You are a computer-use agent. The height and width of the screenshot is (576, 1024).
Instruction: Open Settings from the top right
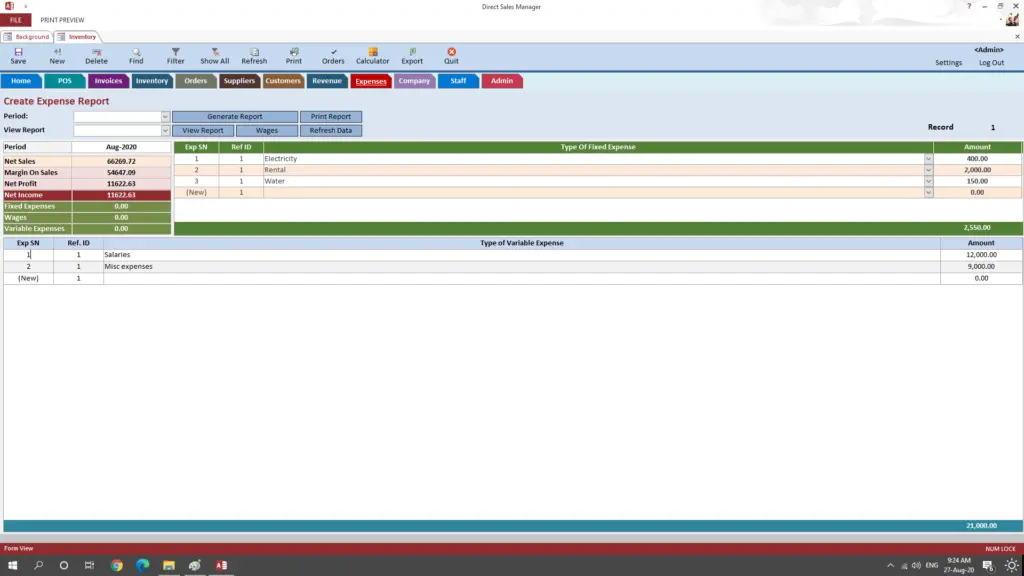pos(948,61)
